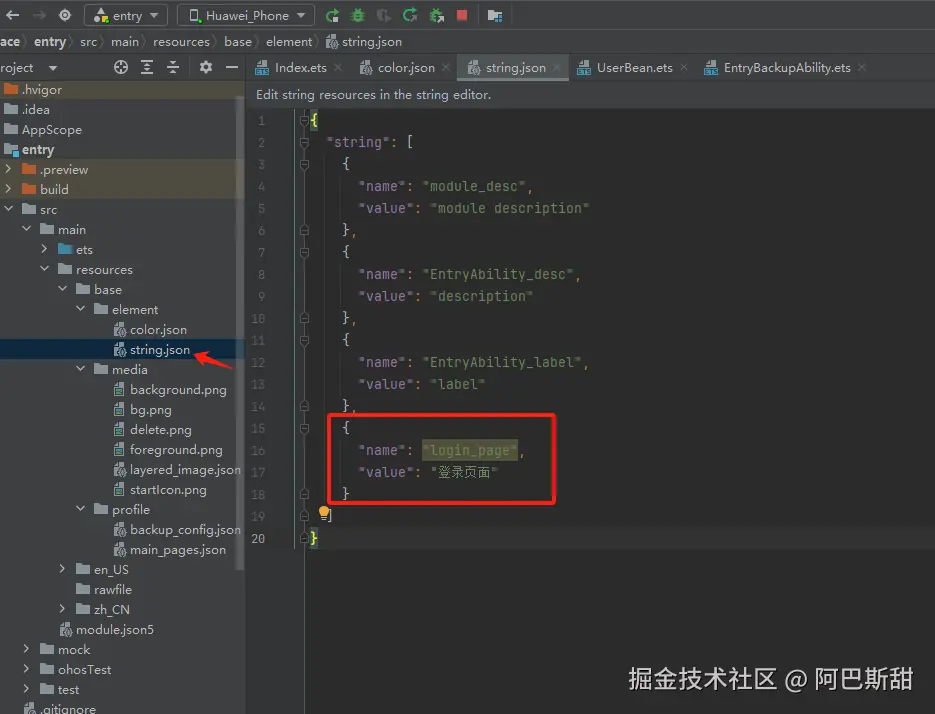The height and width of the screenshot is (714, 935).
Task: Stop the running app with red square
Action: (x=462, y=16)
